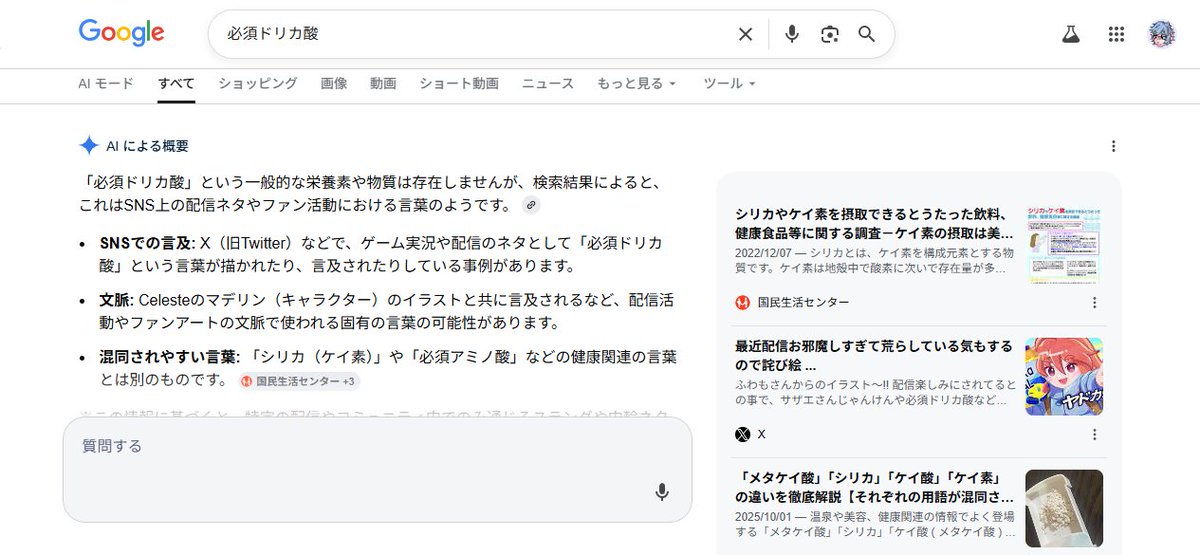
Task: Open the ショート動画 tab
Action: (459, 84)
